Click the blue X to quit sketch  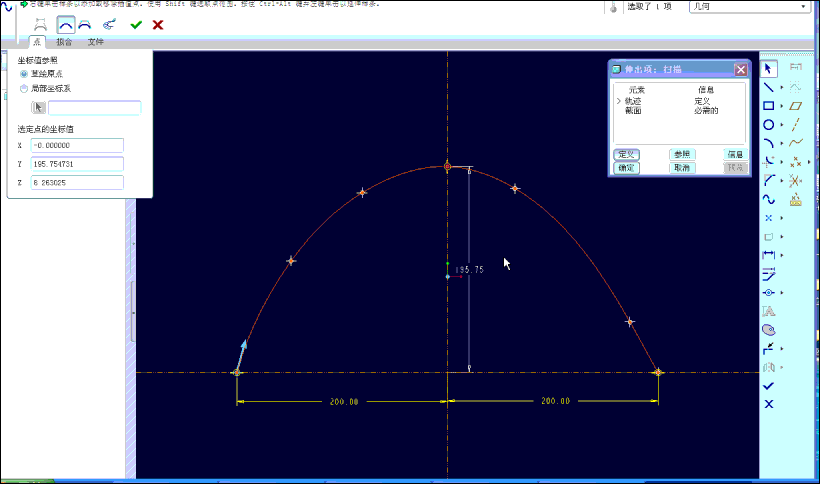(768, 404)
